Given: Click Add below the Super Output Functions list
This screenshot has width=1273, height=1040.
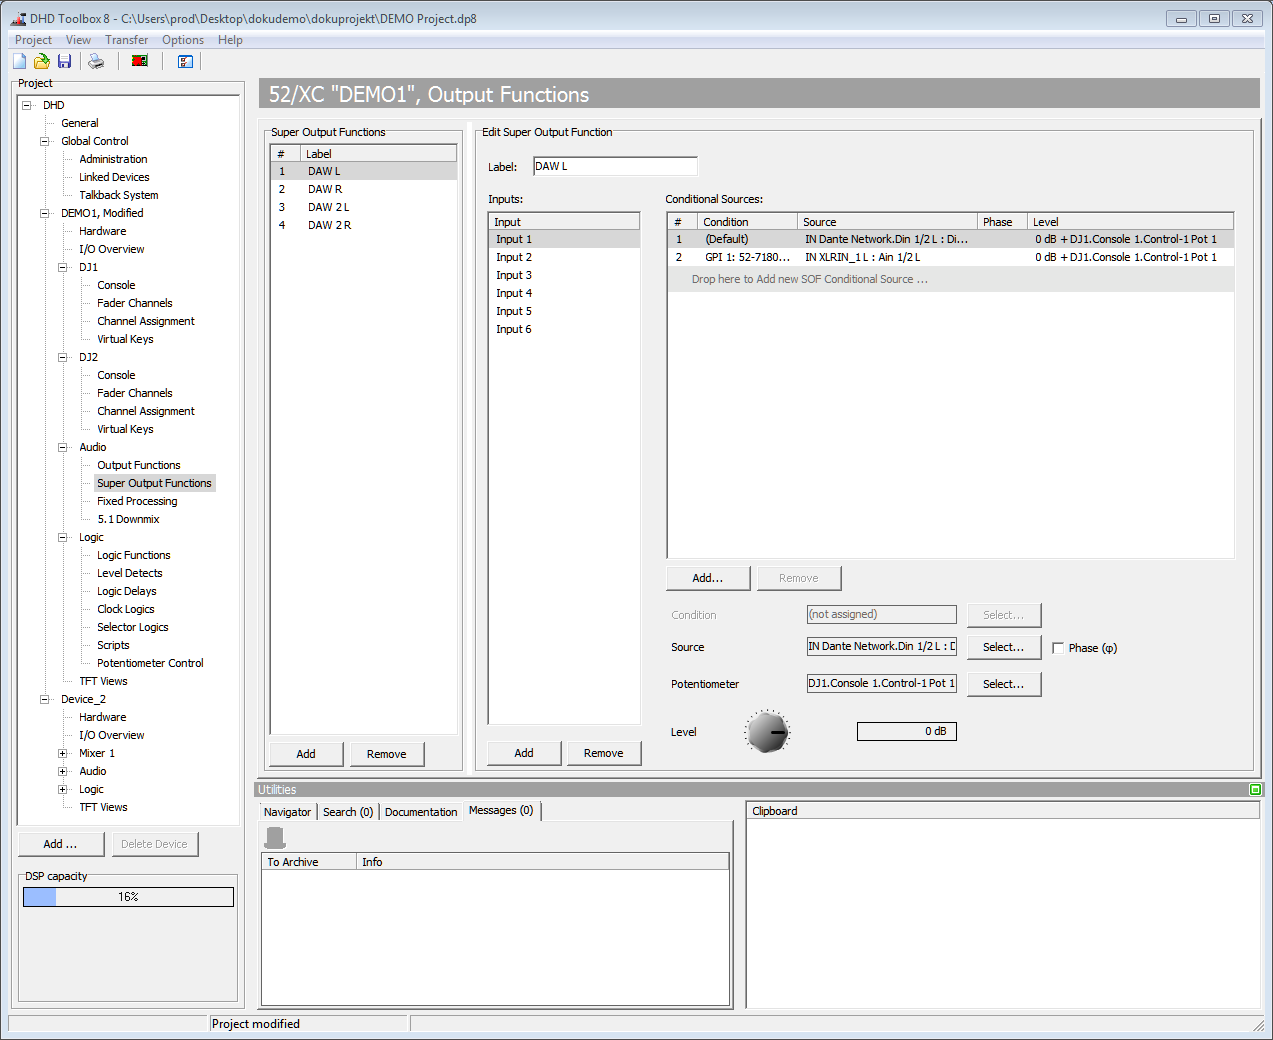Looking at the screenshot, I should pos(306,754).
